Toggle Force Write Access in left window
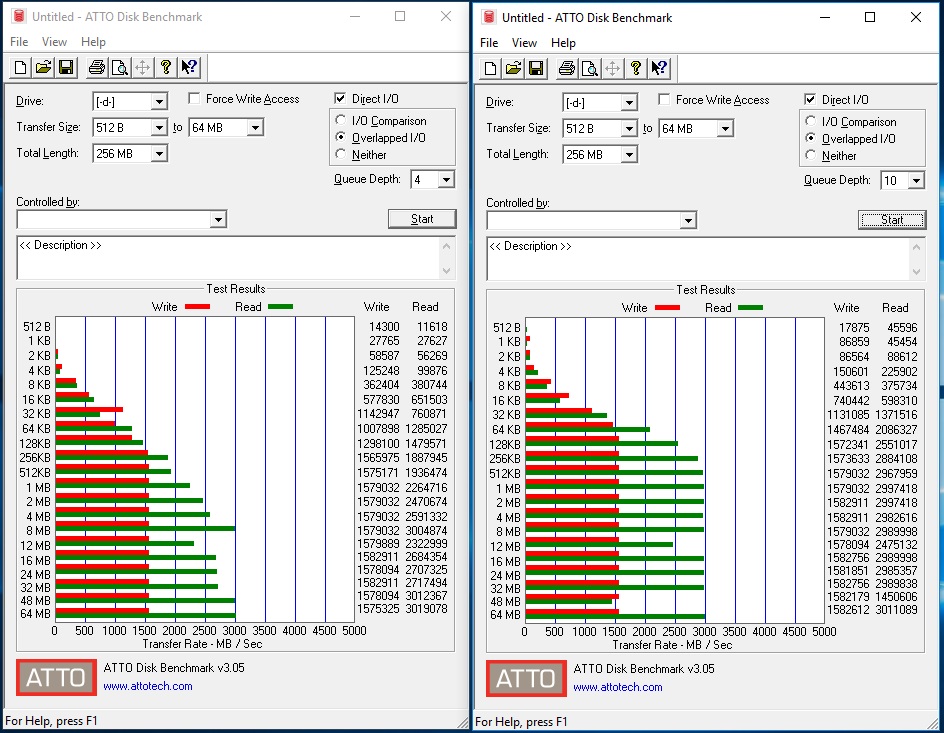 194,98
